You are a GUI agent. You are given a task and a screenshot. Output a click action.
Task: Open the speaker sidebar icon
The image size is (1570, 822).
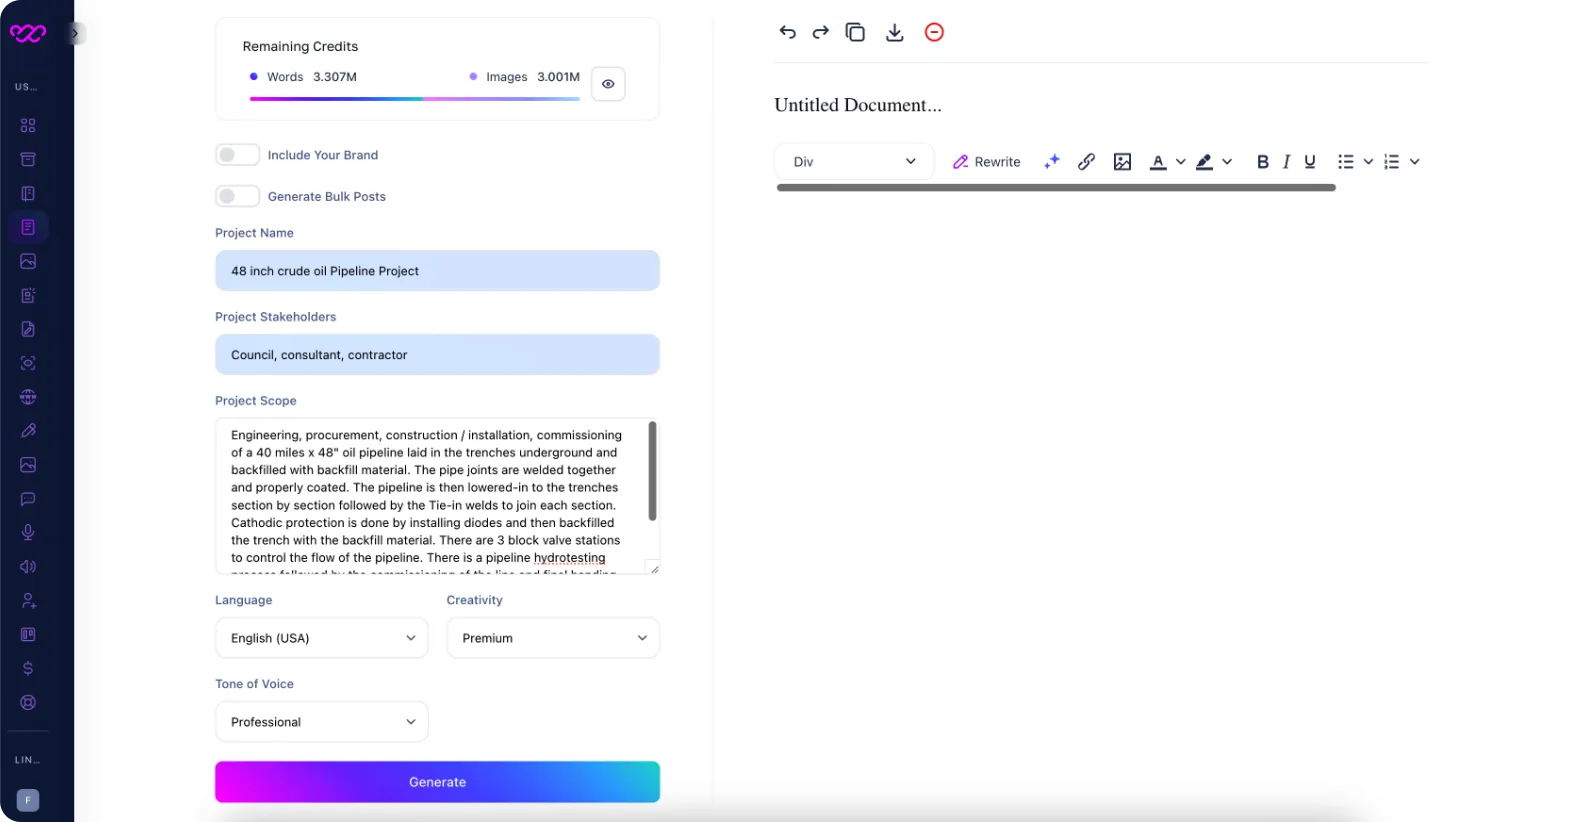(28, 567)
